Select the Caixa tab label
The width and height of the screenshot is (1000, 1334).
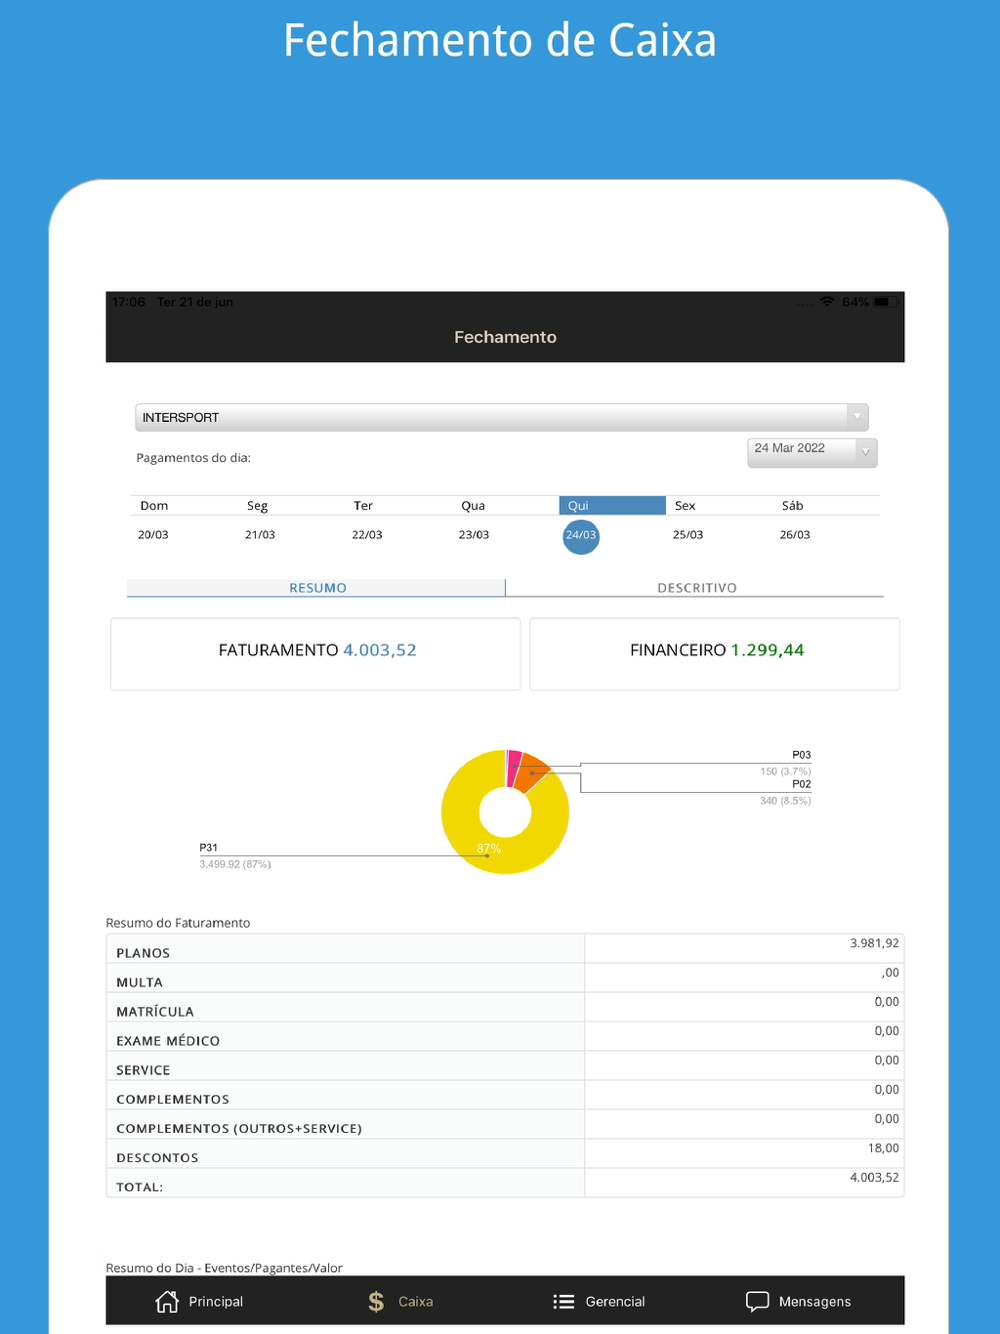pos(415,1301)
